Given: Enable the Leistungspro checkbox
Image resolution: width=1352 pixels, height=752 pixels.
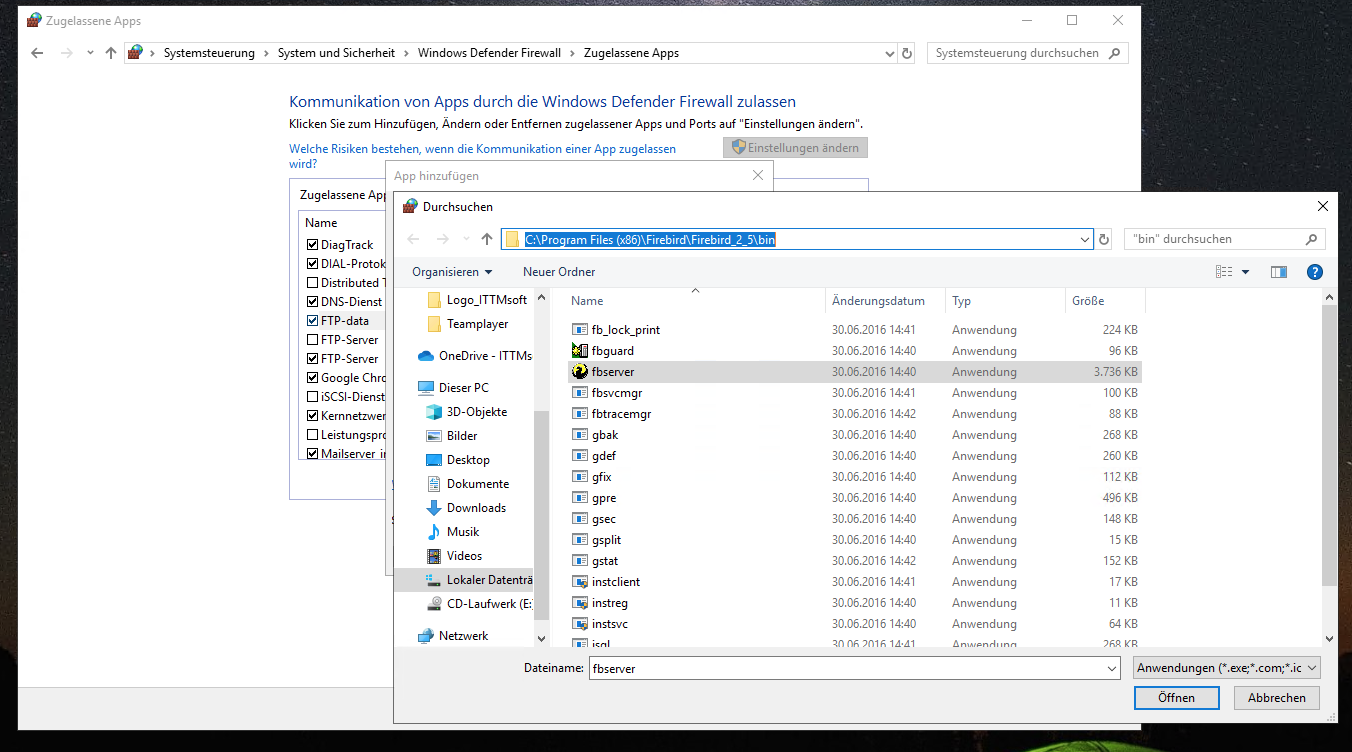Looking at the screenshot, I should [313, 435].
